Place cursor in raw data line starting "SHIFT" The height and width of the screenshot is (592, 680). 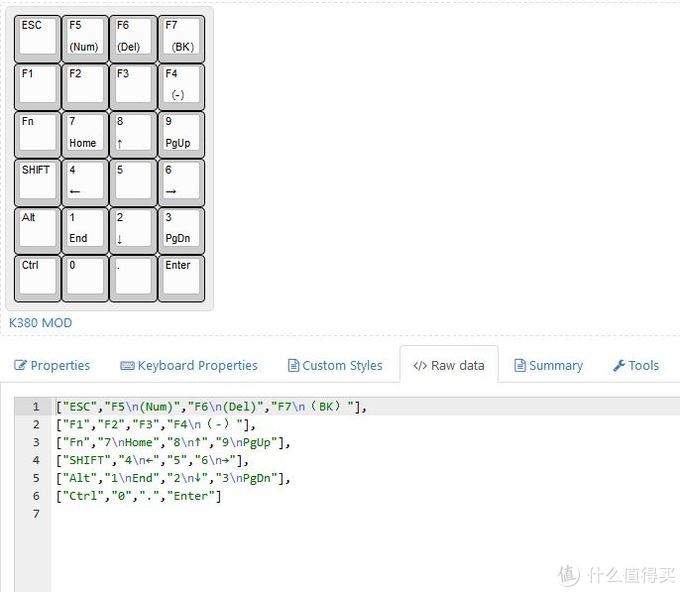click(x=152, y=460)
